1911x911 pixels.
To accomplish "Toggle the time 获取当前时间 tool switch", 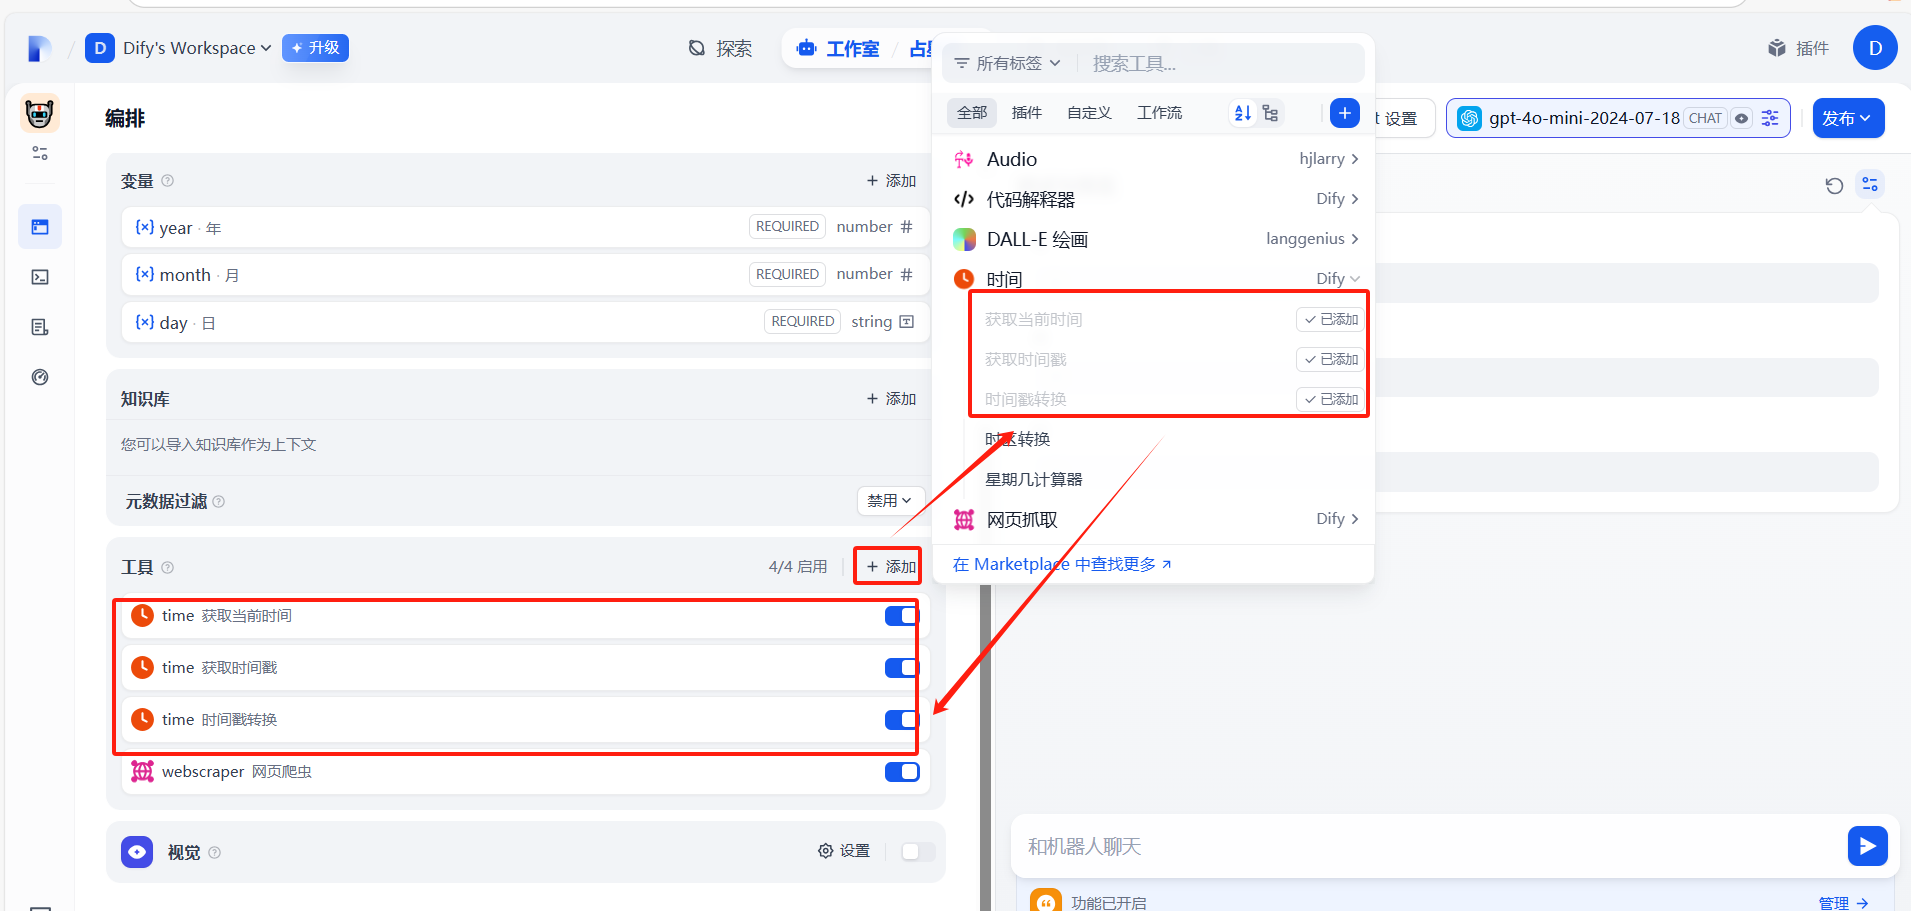I will (902, 616).
